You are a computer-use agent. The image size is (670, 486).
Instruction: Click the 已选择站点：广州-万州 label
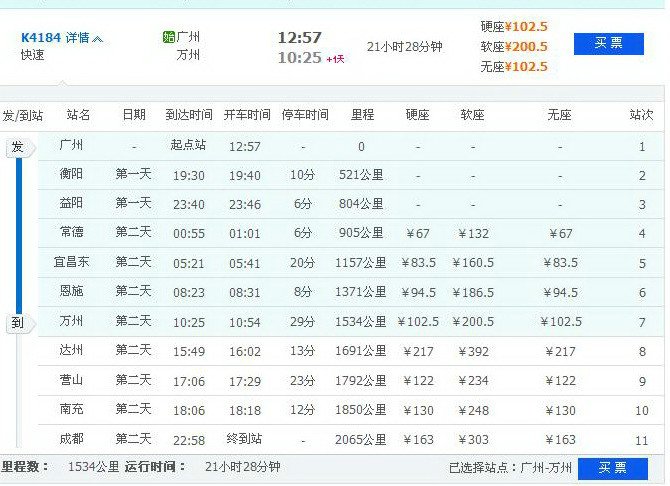point(510,468)
